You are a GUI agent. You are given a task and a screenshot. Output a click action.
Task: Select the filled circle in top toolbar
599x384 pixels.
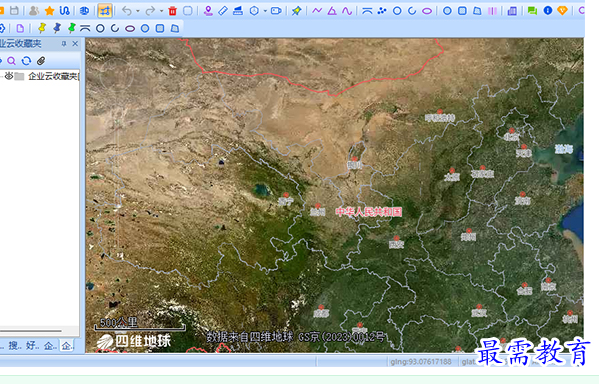447,11
